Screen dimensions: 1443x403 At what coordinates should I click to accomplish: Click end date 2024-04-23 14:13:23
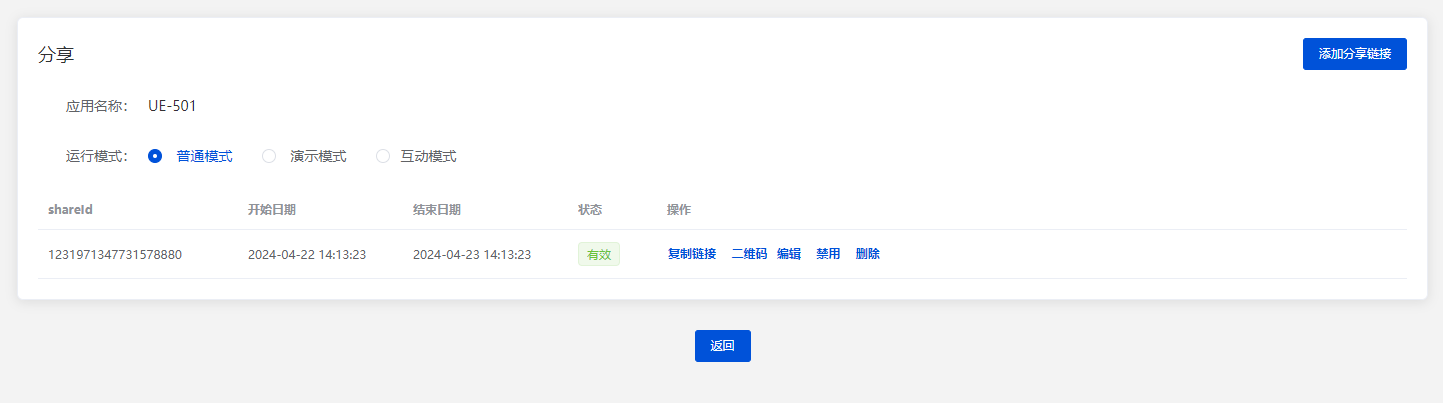pyautogui.click(x=472, y=254)
